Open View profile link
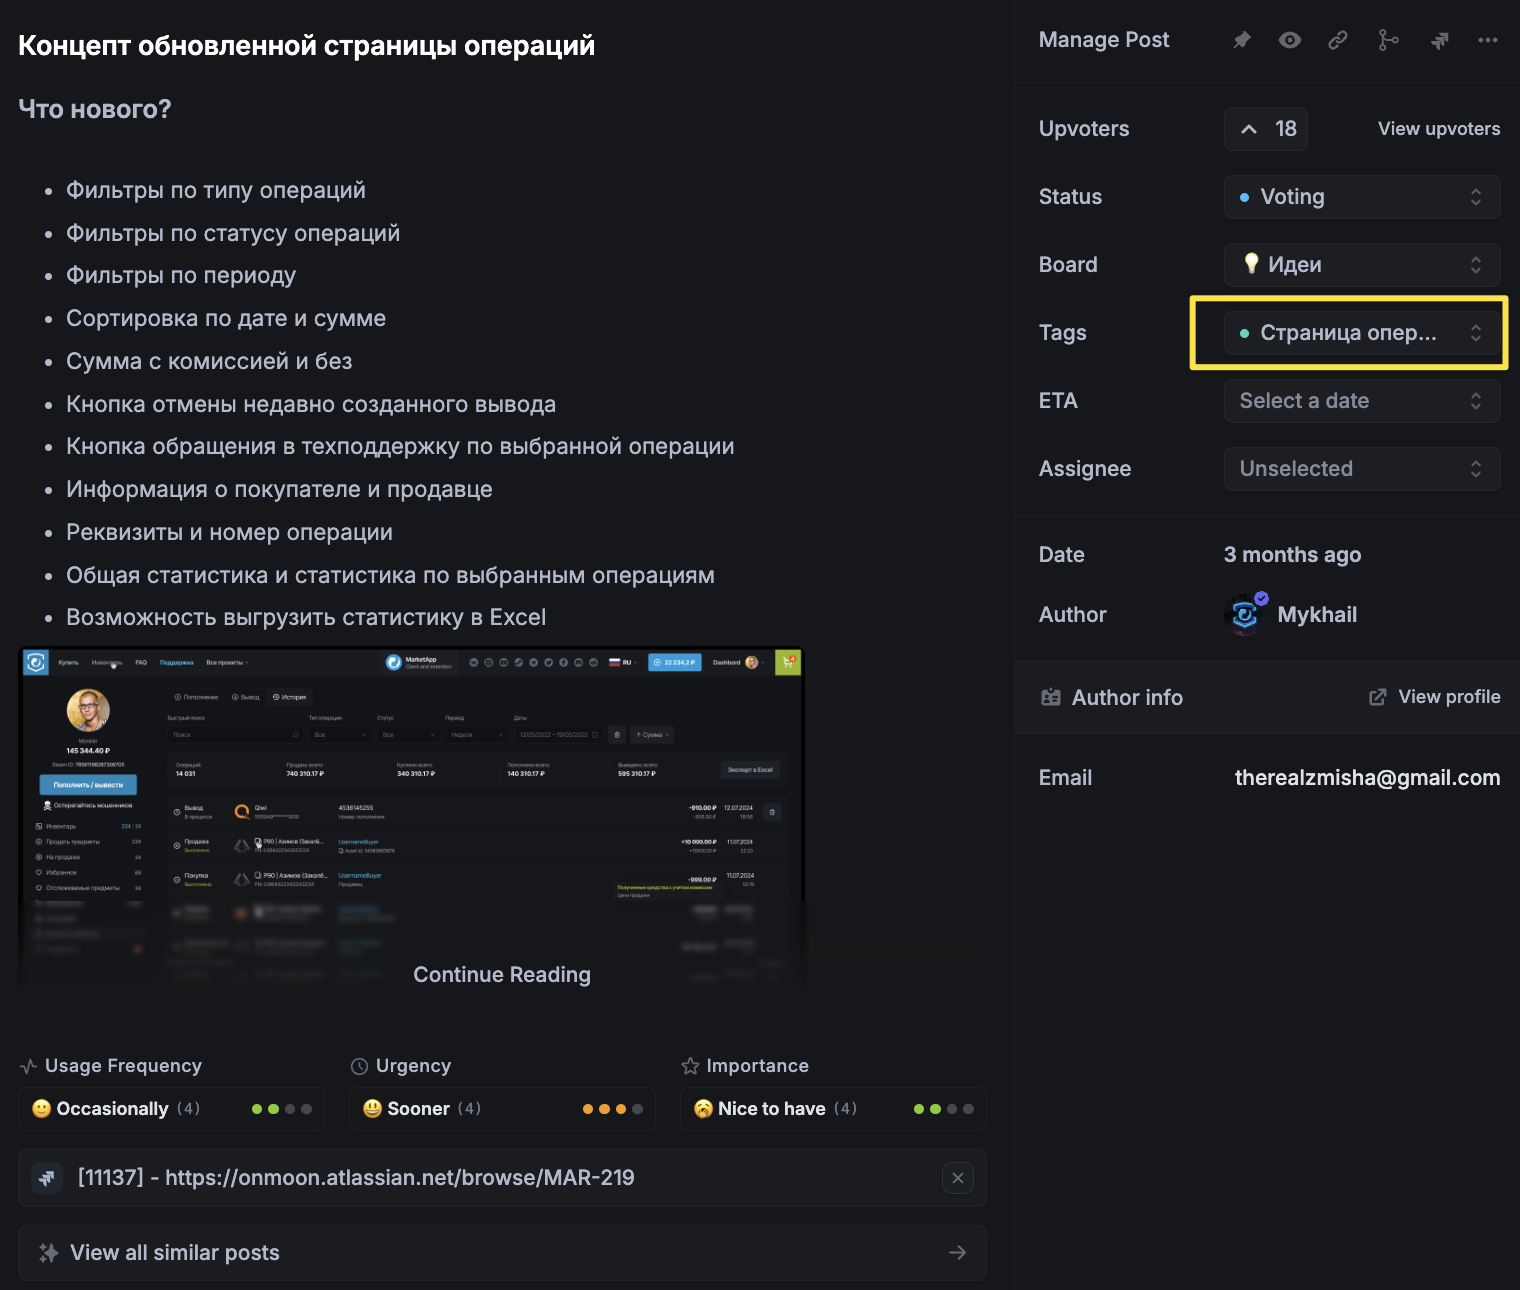1520x1290 pixels. click(x=1435, y=697)
